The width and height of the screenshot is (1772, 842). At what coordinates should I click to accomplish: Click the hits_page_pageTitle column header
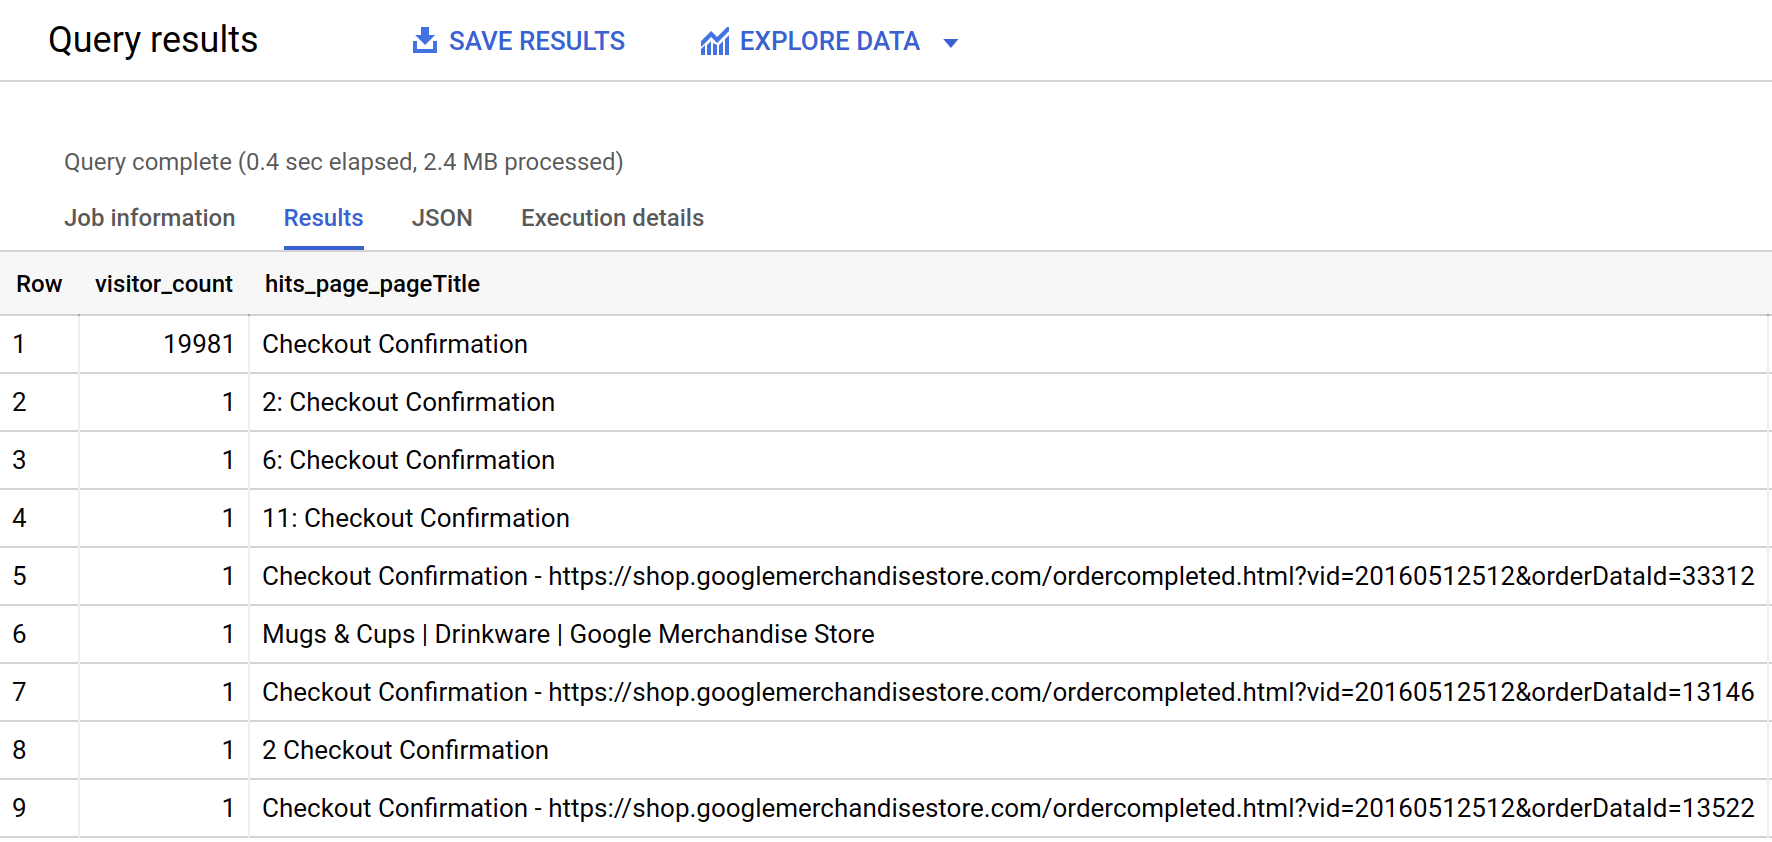pos(372,284)
